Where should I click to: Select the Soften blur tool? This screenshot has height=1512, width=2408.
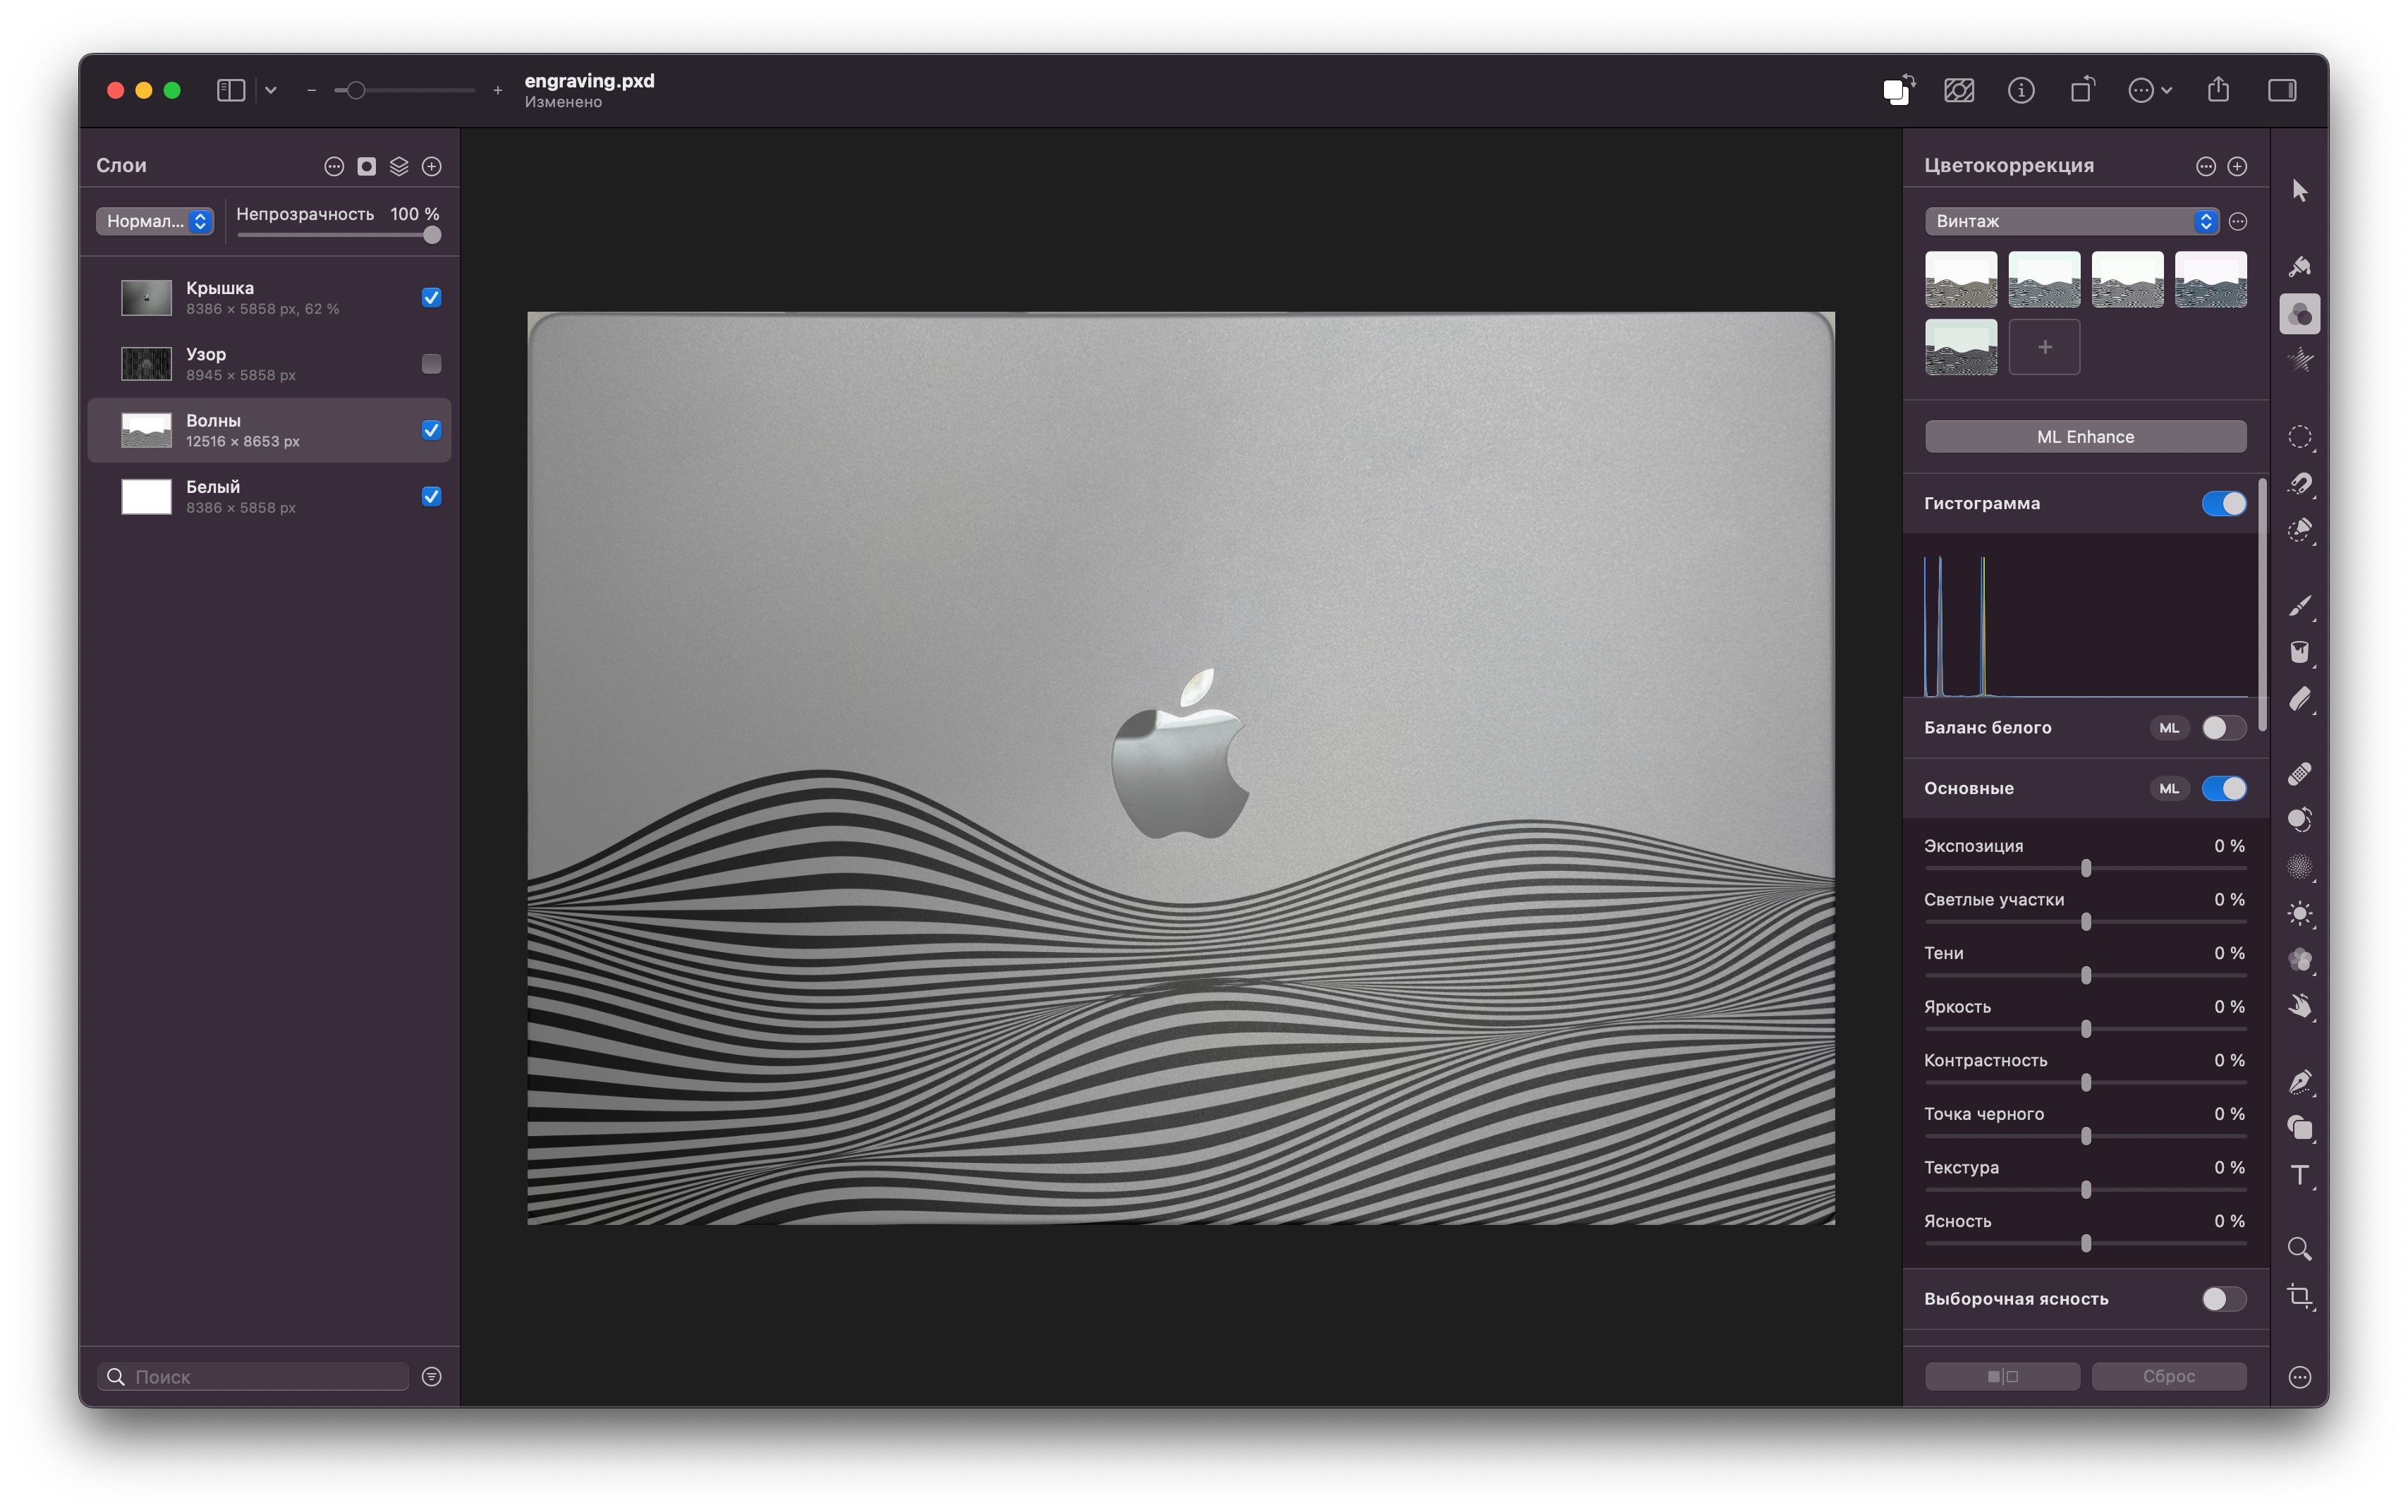click(x=2299, y=867)
